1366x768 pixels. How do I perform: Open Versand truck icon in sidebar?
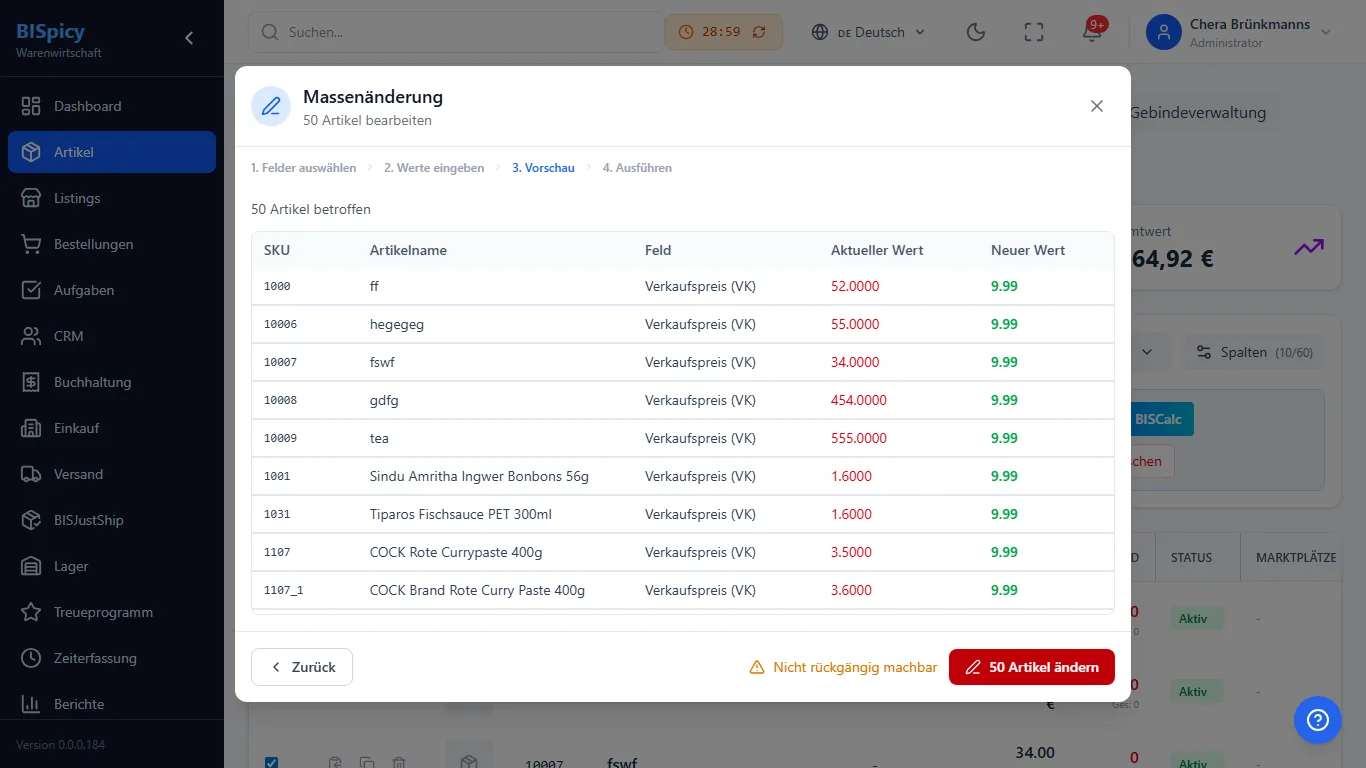31,474
